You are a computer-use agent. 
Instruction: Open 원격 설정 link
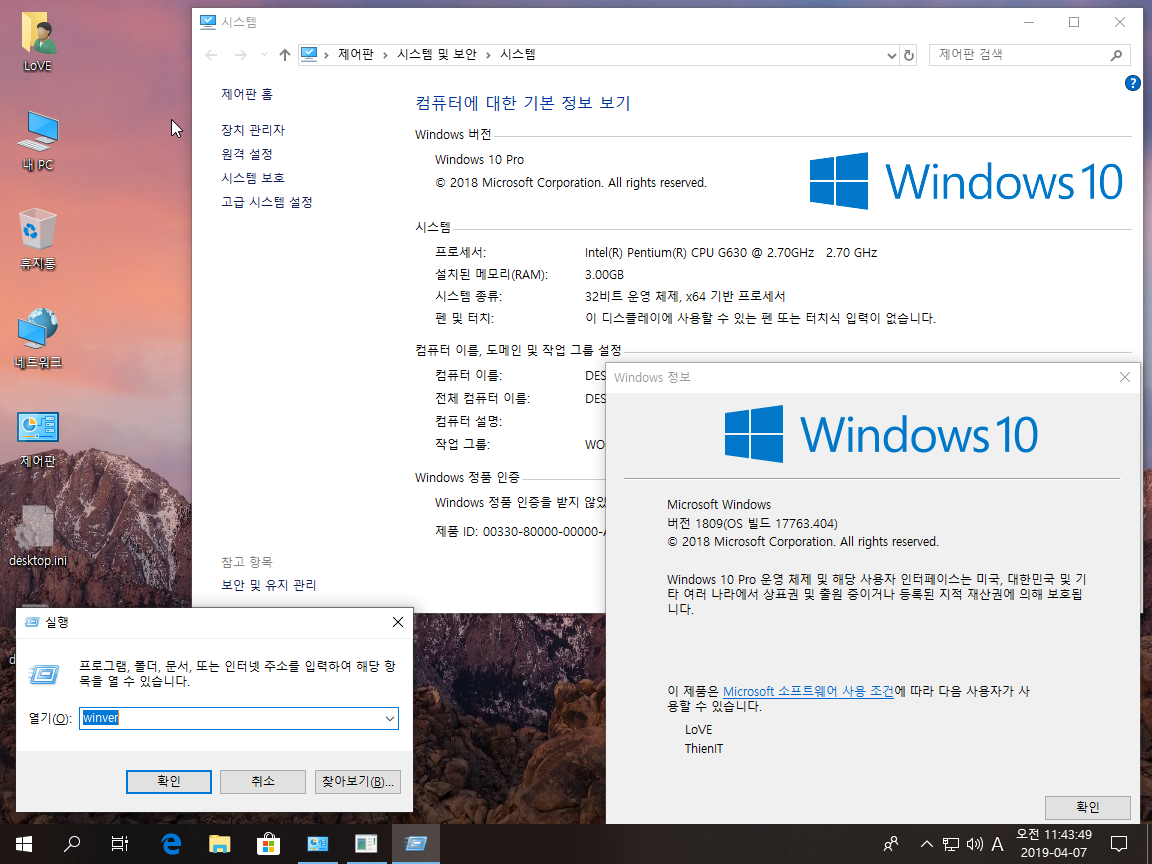click(247, 154)
